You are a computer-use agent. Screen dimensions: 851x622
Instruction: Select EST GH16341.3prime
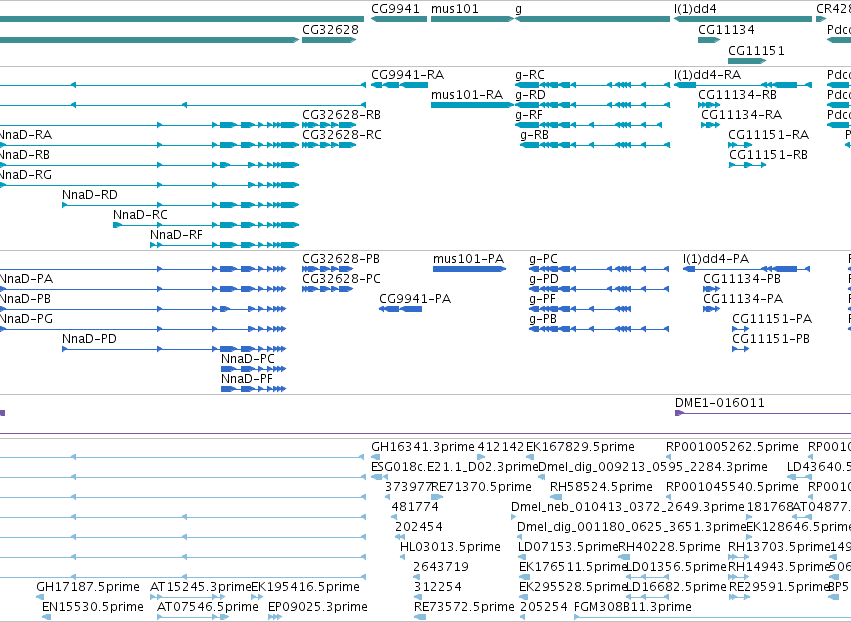pyautogui.click(x=376, y=457)
